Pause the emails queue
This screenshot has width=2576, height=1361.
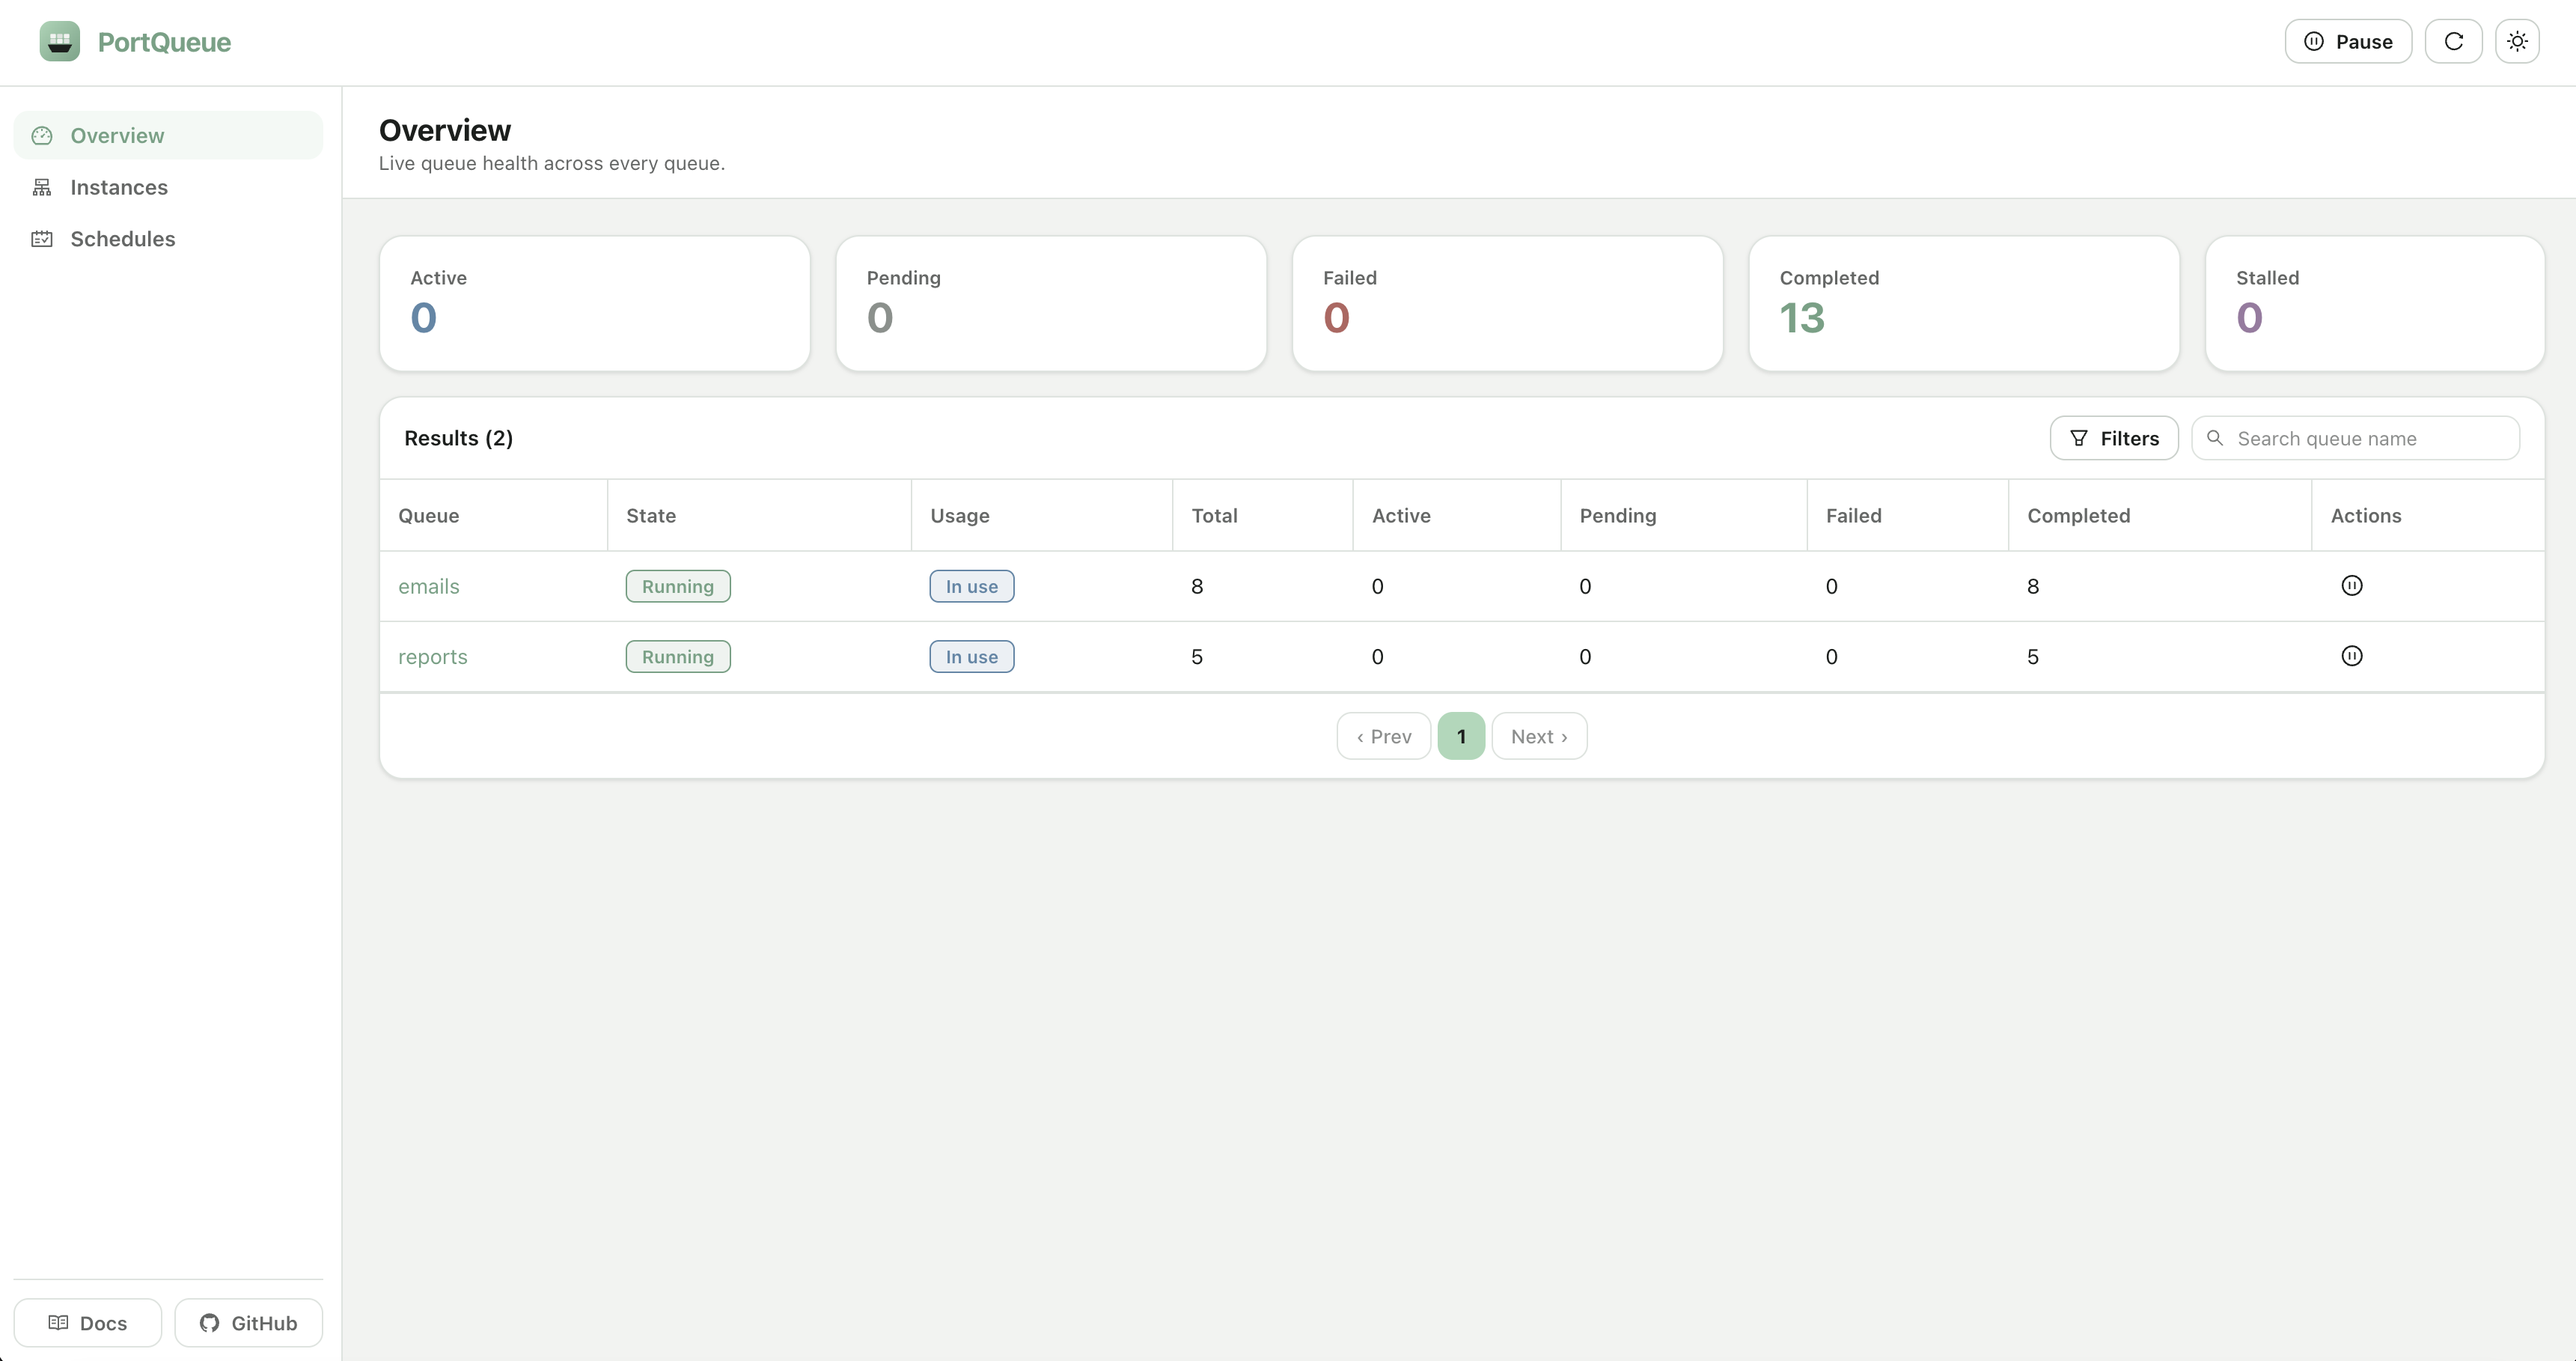click(x=2352, y=586)
